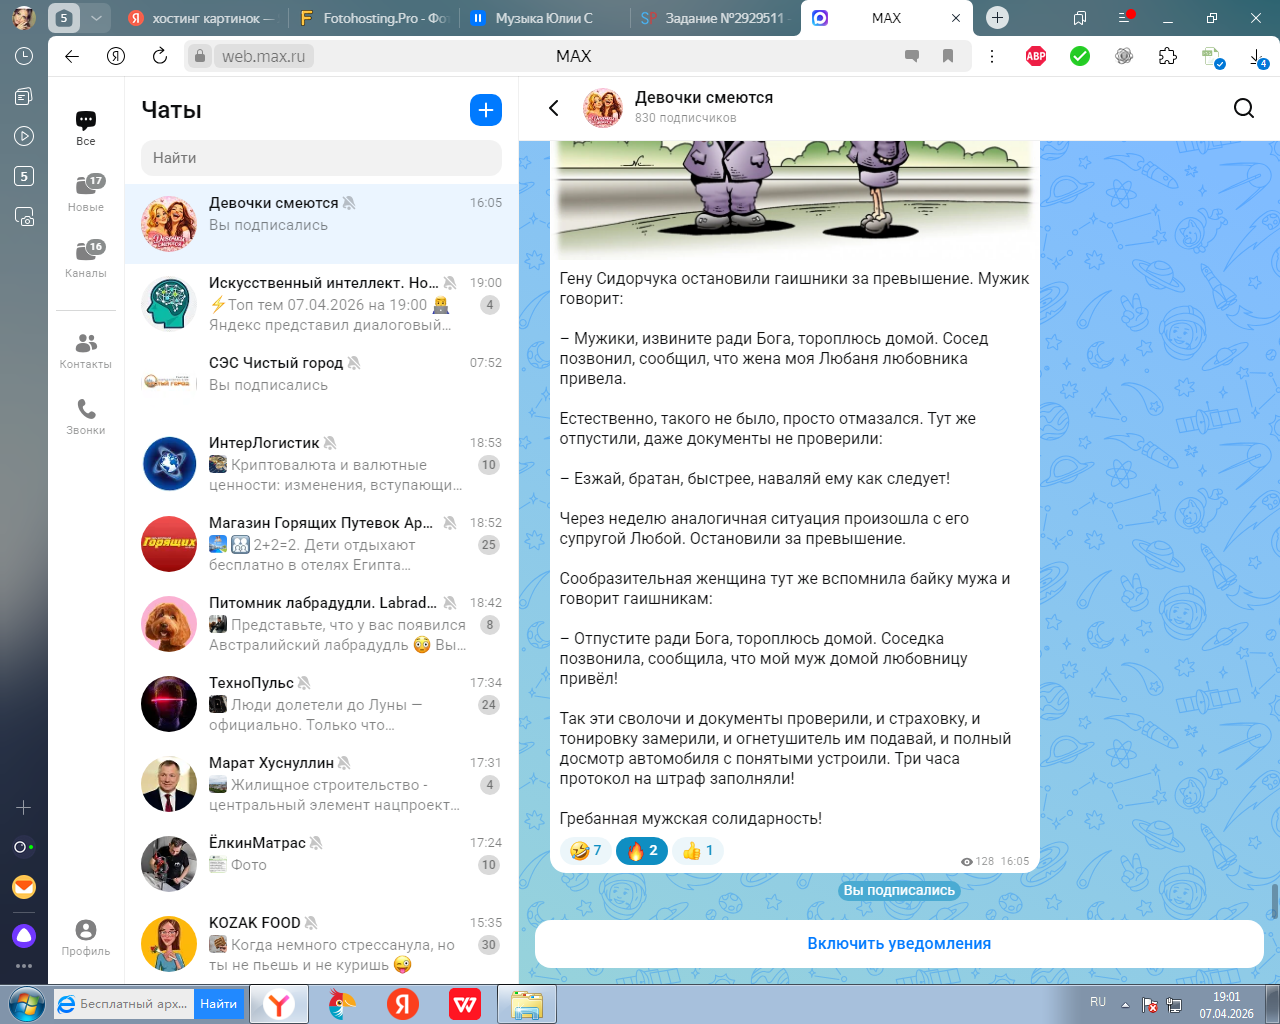The width and height of the screenshot is (1280, 1024).
Task: Bookmark this page with the bookmark icon
Action: tap(948, 56)
